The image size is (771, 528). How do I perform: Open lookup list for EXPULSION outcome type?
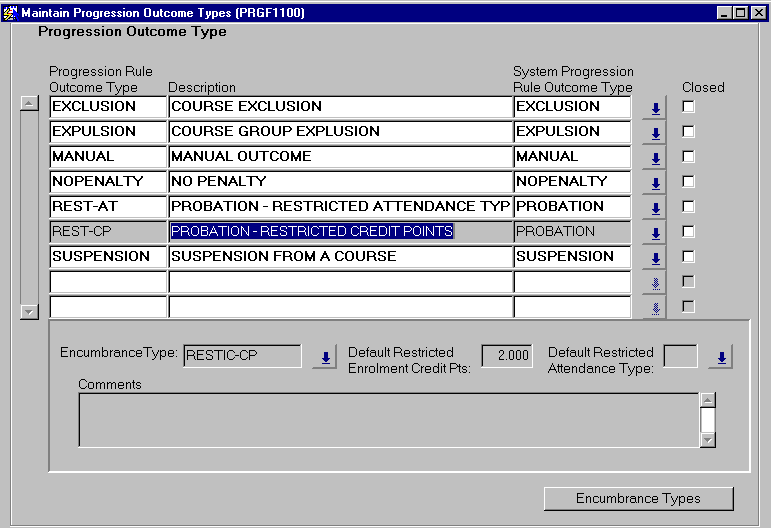(655, 133)
